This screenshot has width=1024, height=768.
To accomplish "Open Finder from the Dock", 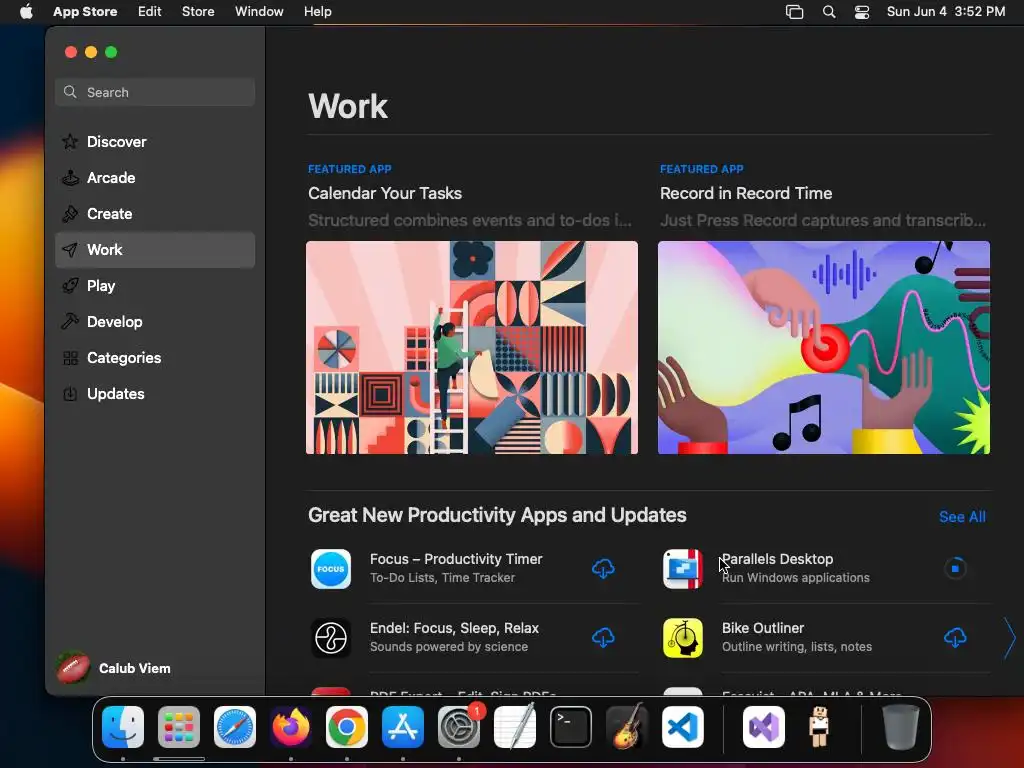I will pos(123,727).
